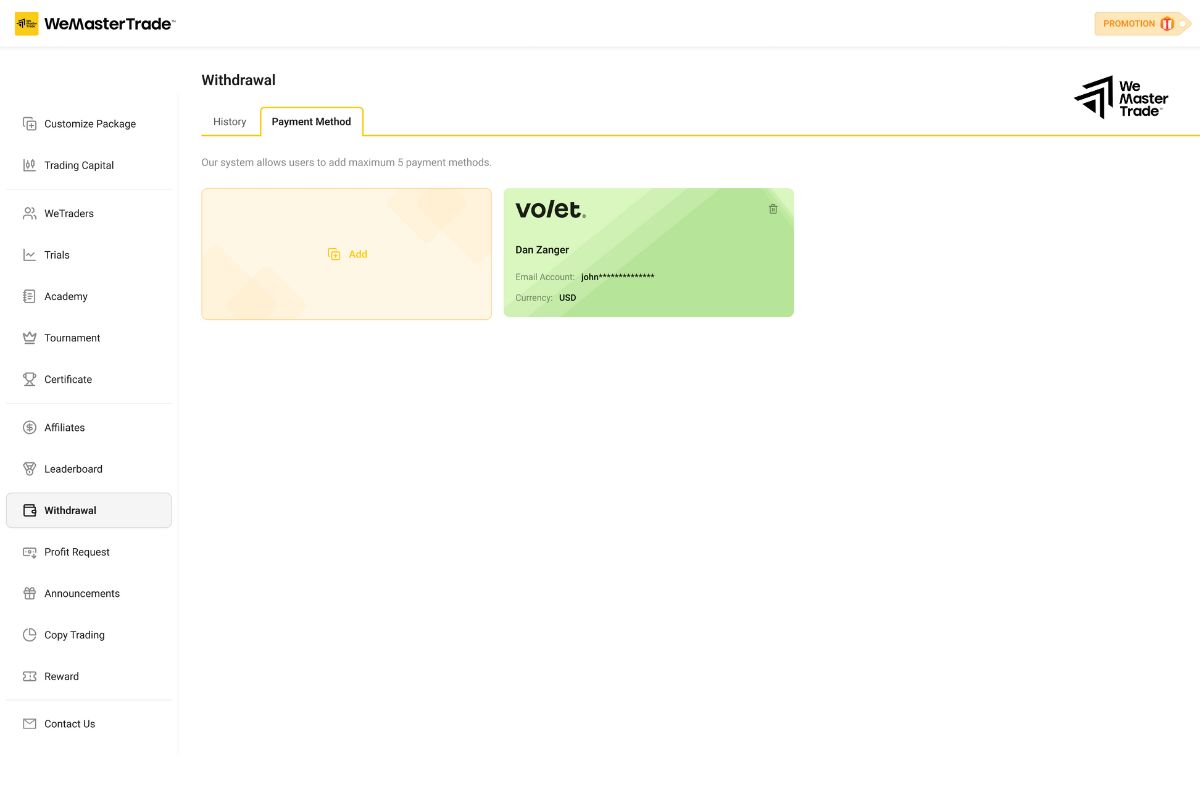Screen dimensions: 1200x800
Task: Open the Academy section icon
Action: tap(29, 296)
